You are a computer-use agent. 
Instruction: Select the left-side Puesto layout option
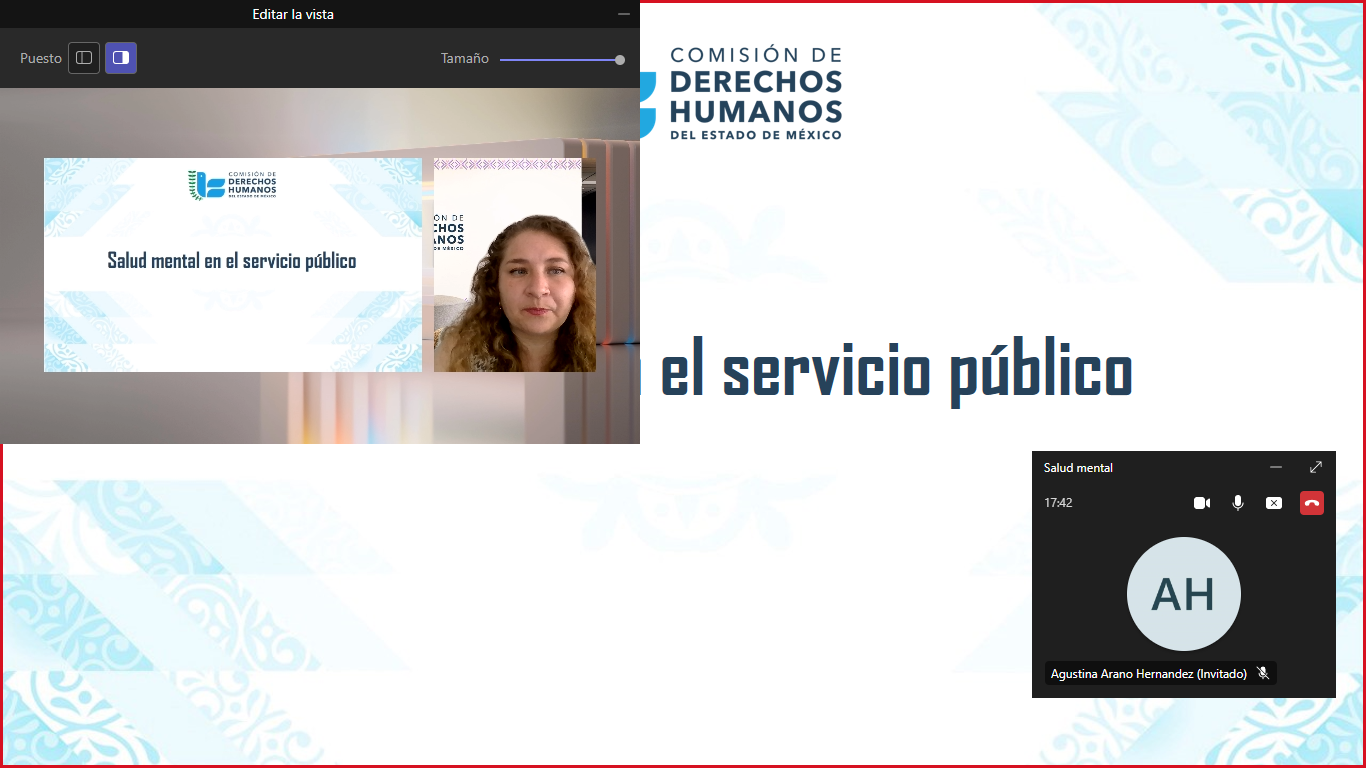coord(84,58)
